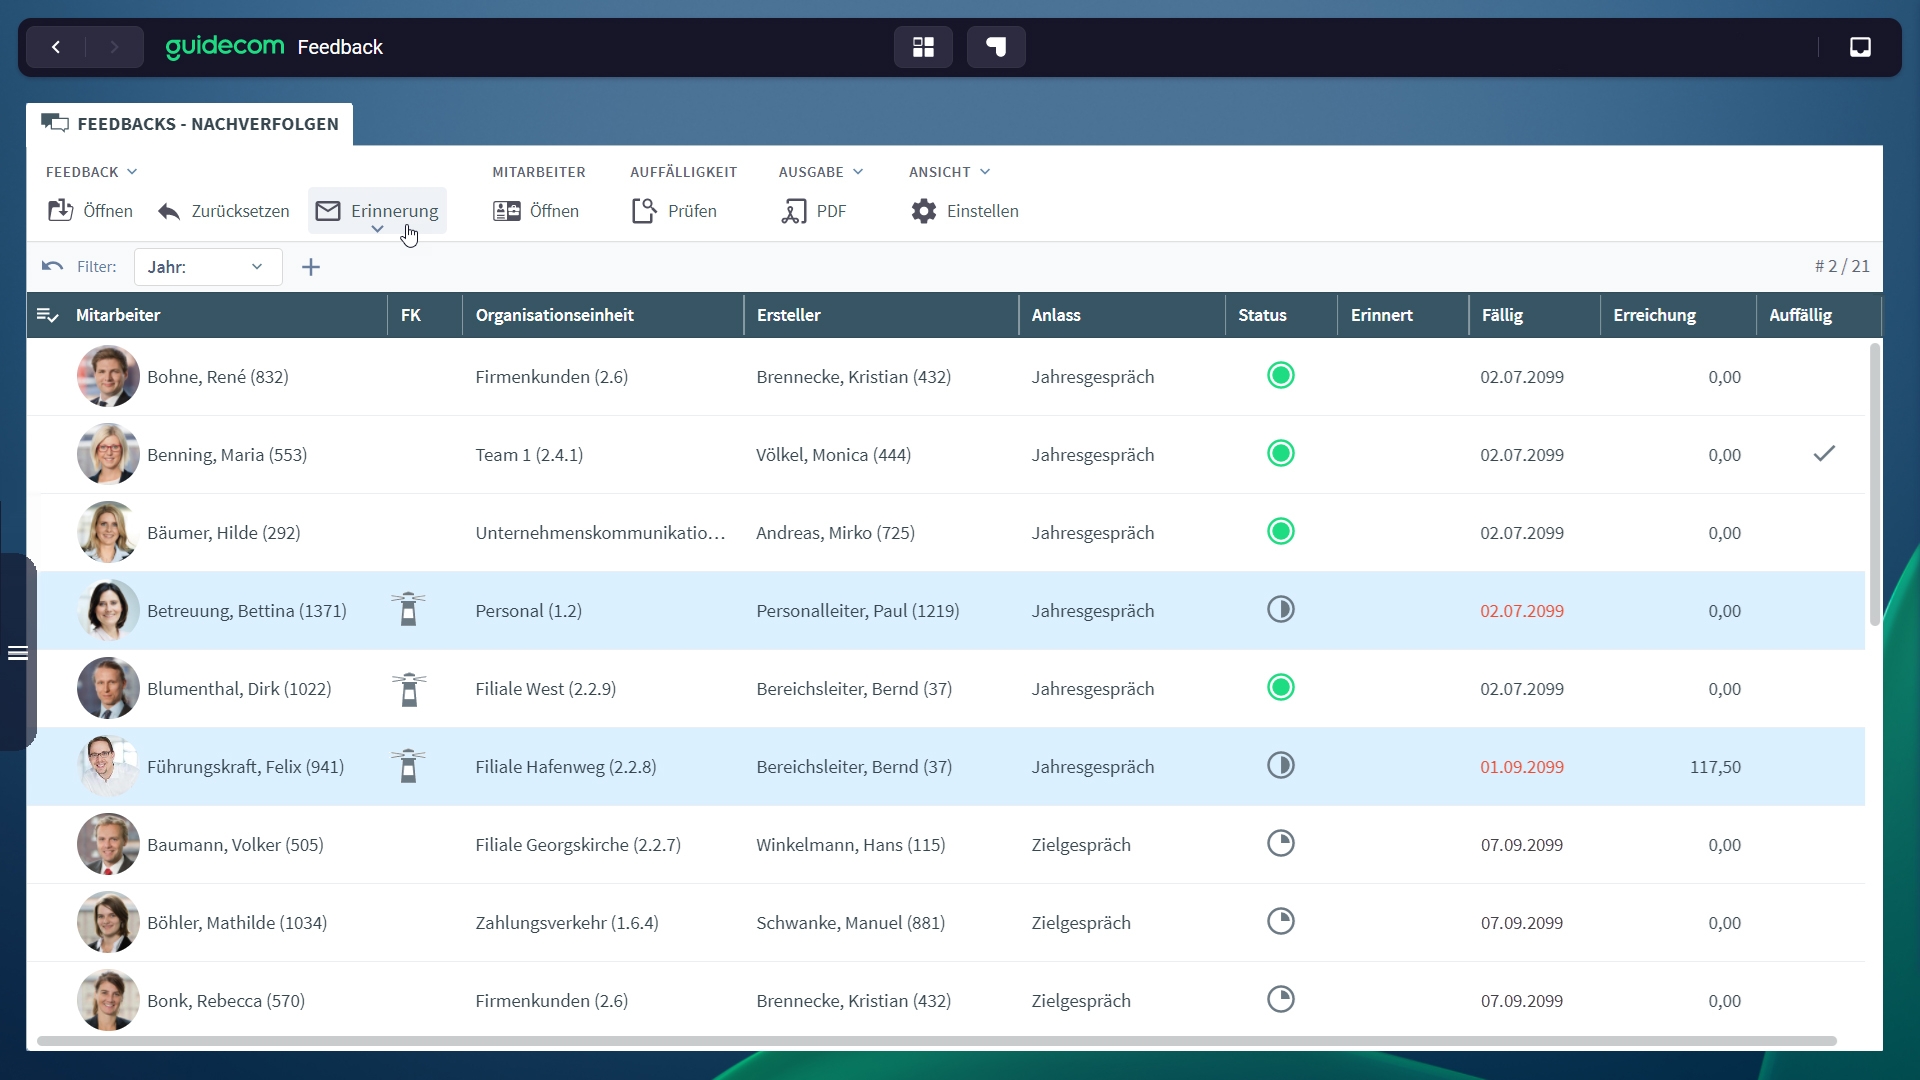Click Auffällig checkmark for Benning, Maria

coord(1824,454)
